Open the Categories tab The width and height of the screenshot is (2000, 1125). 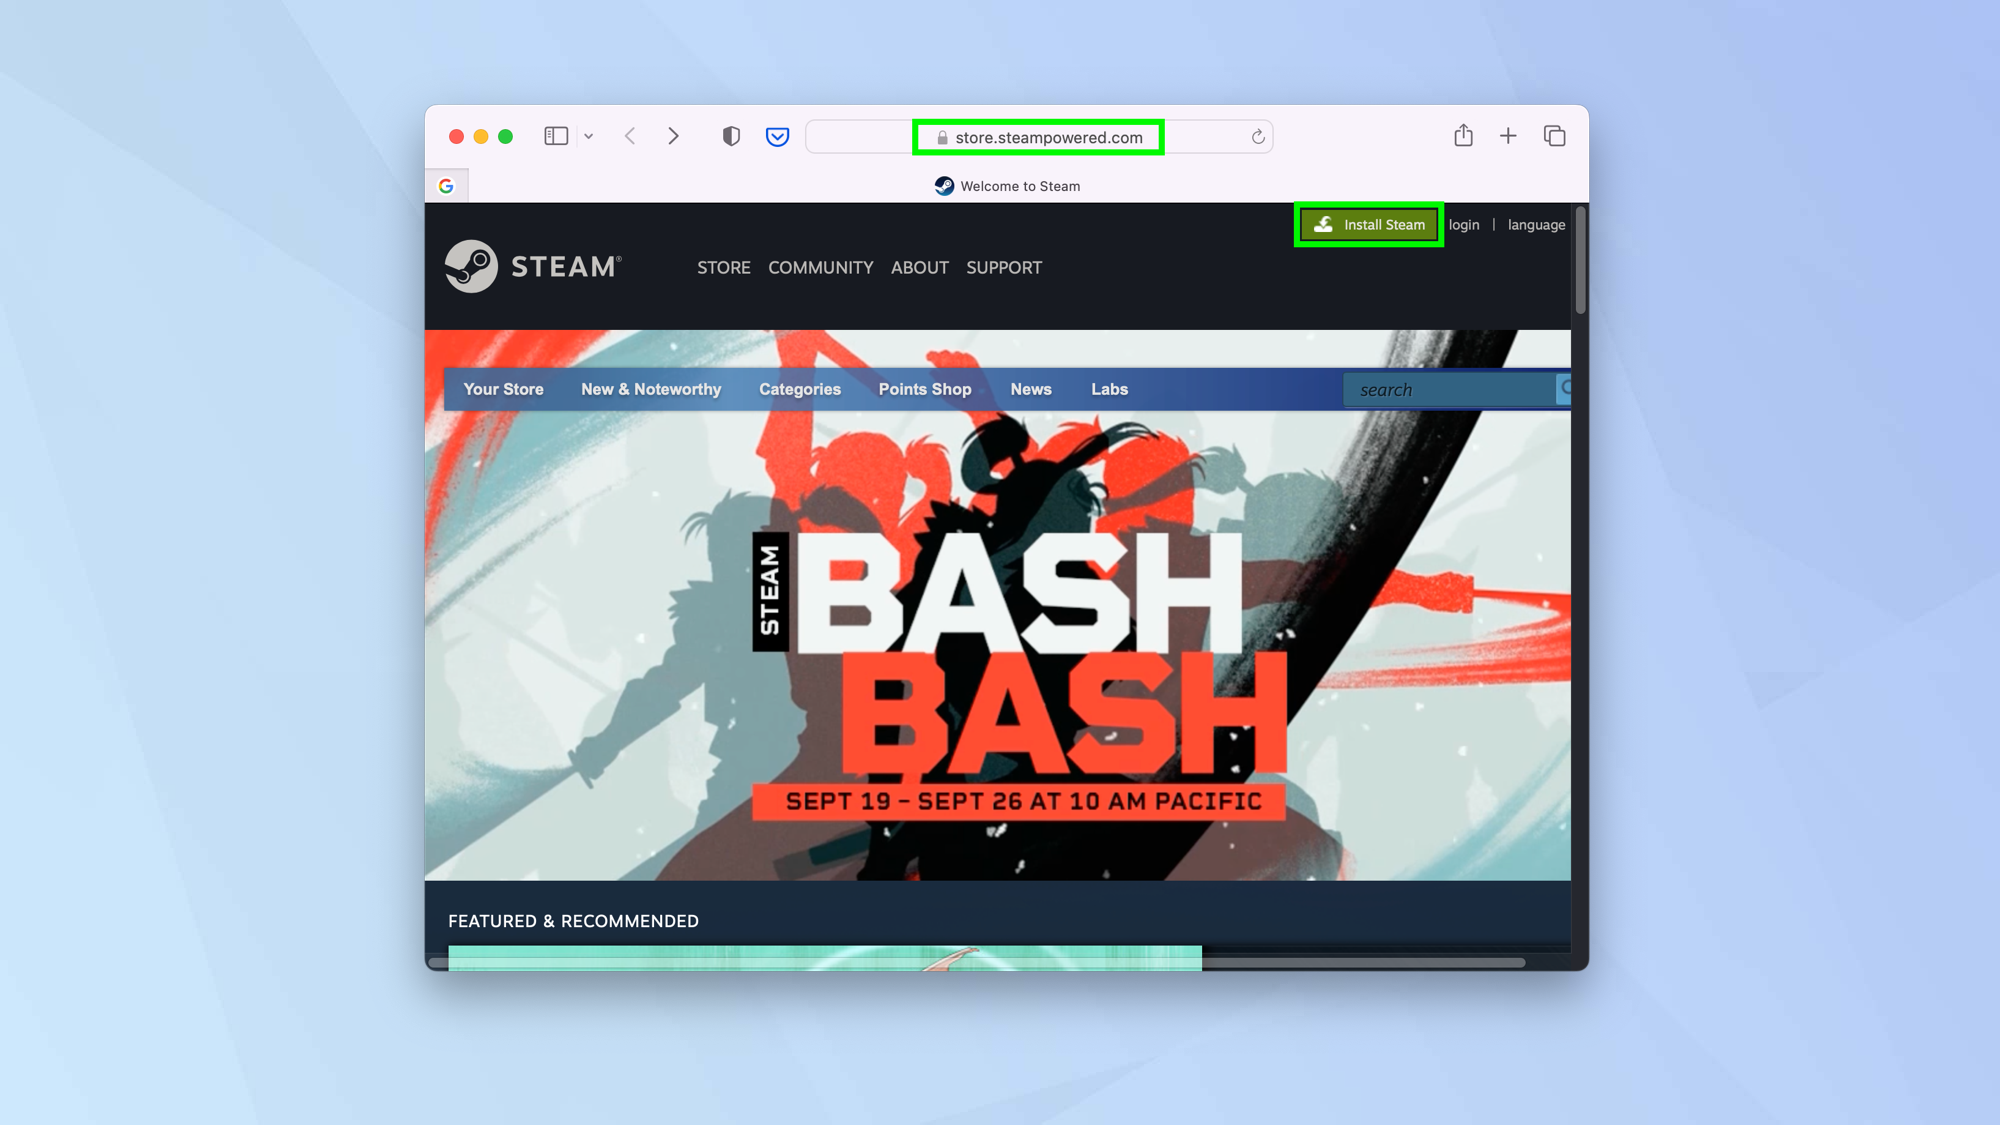pos(799,390)
